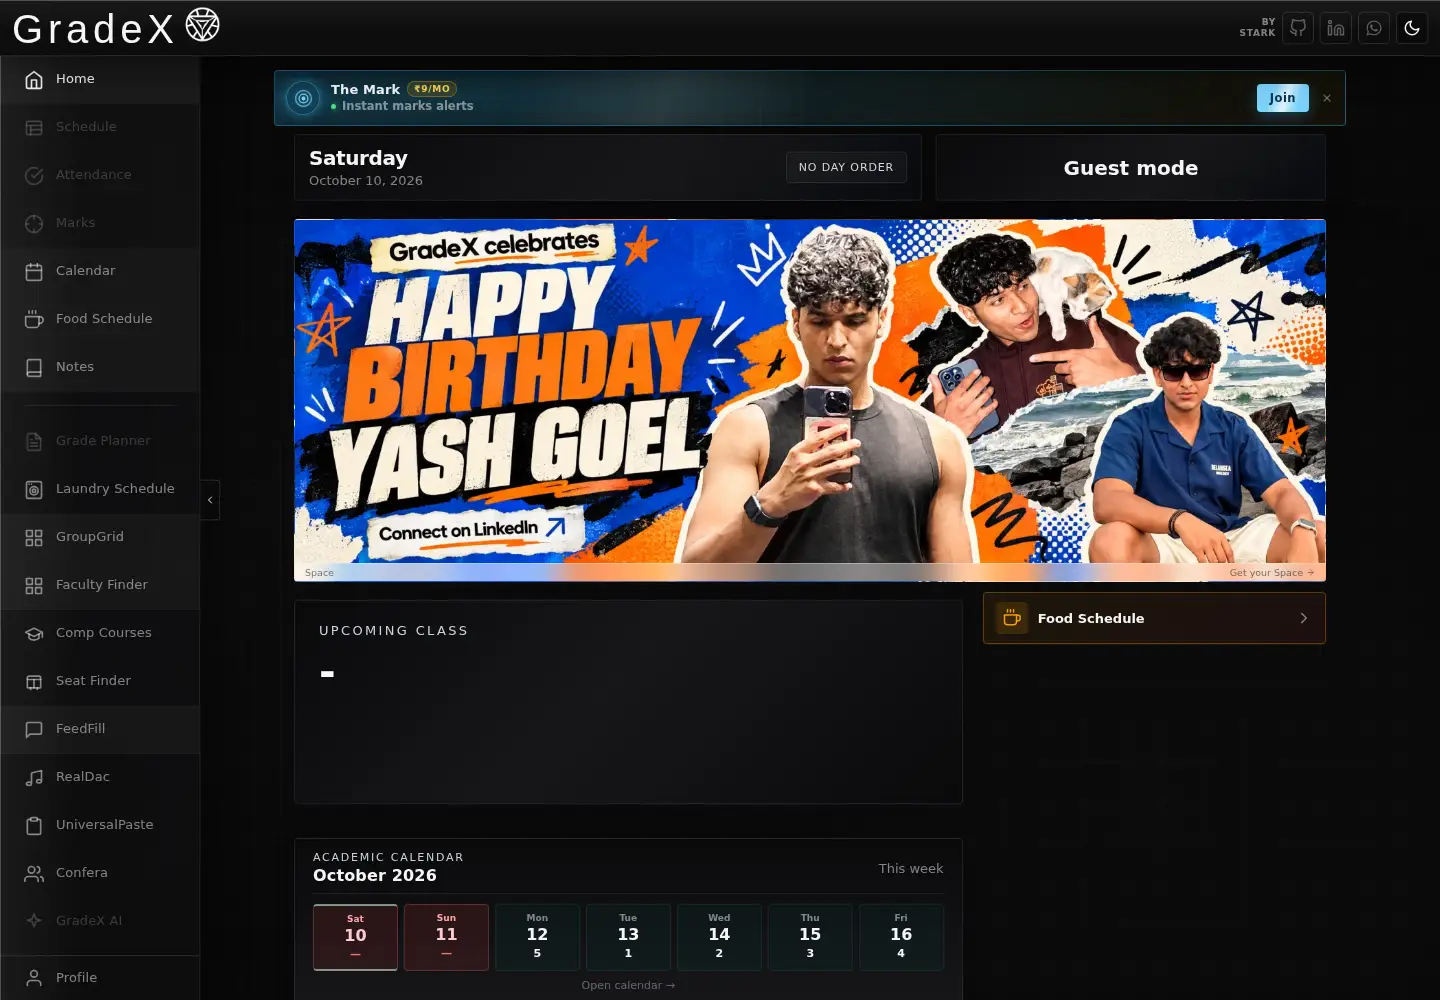Select Thu 15 calendar day
This screenshot has height=1000, width=1440.
coord(810,937)
